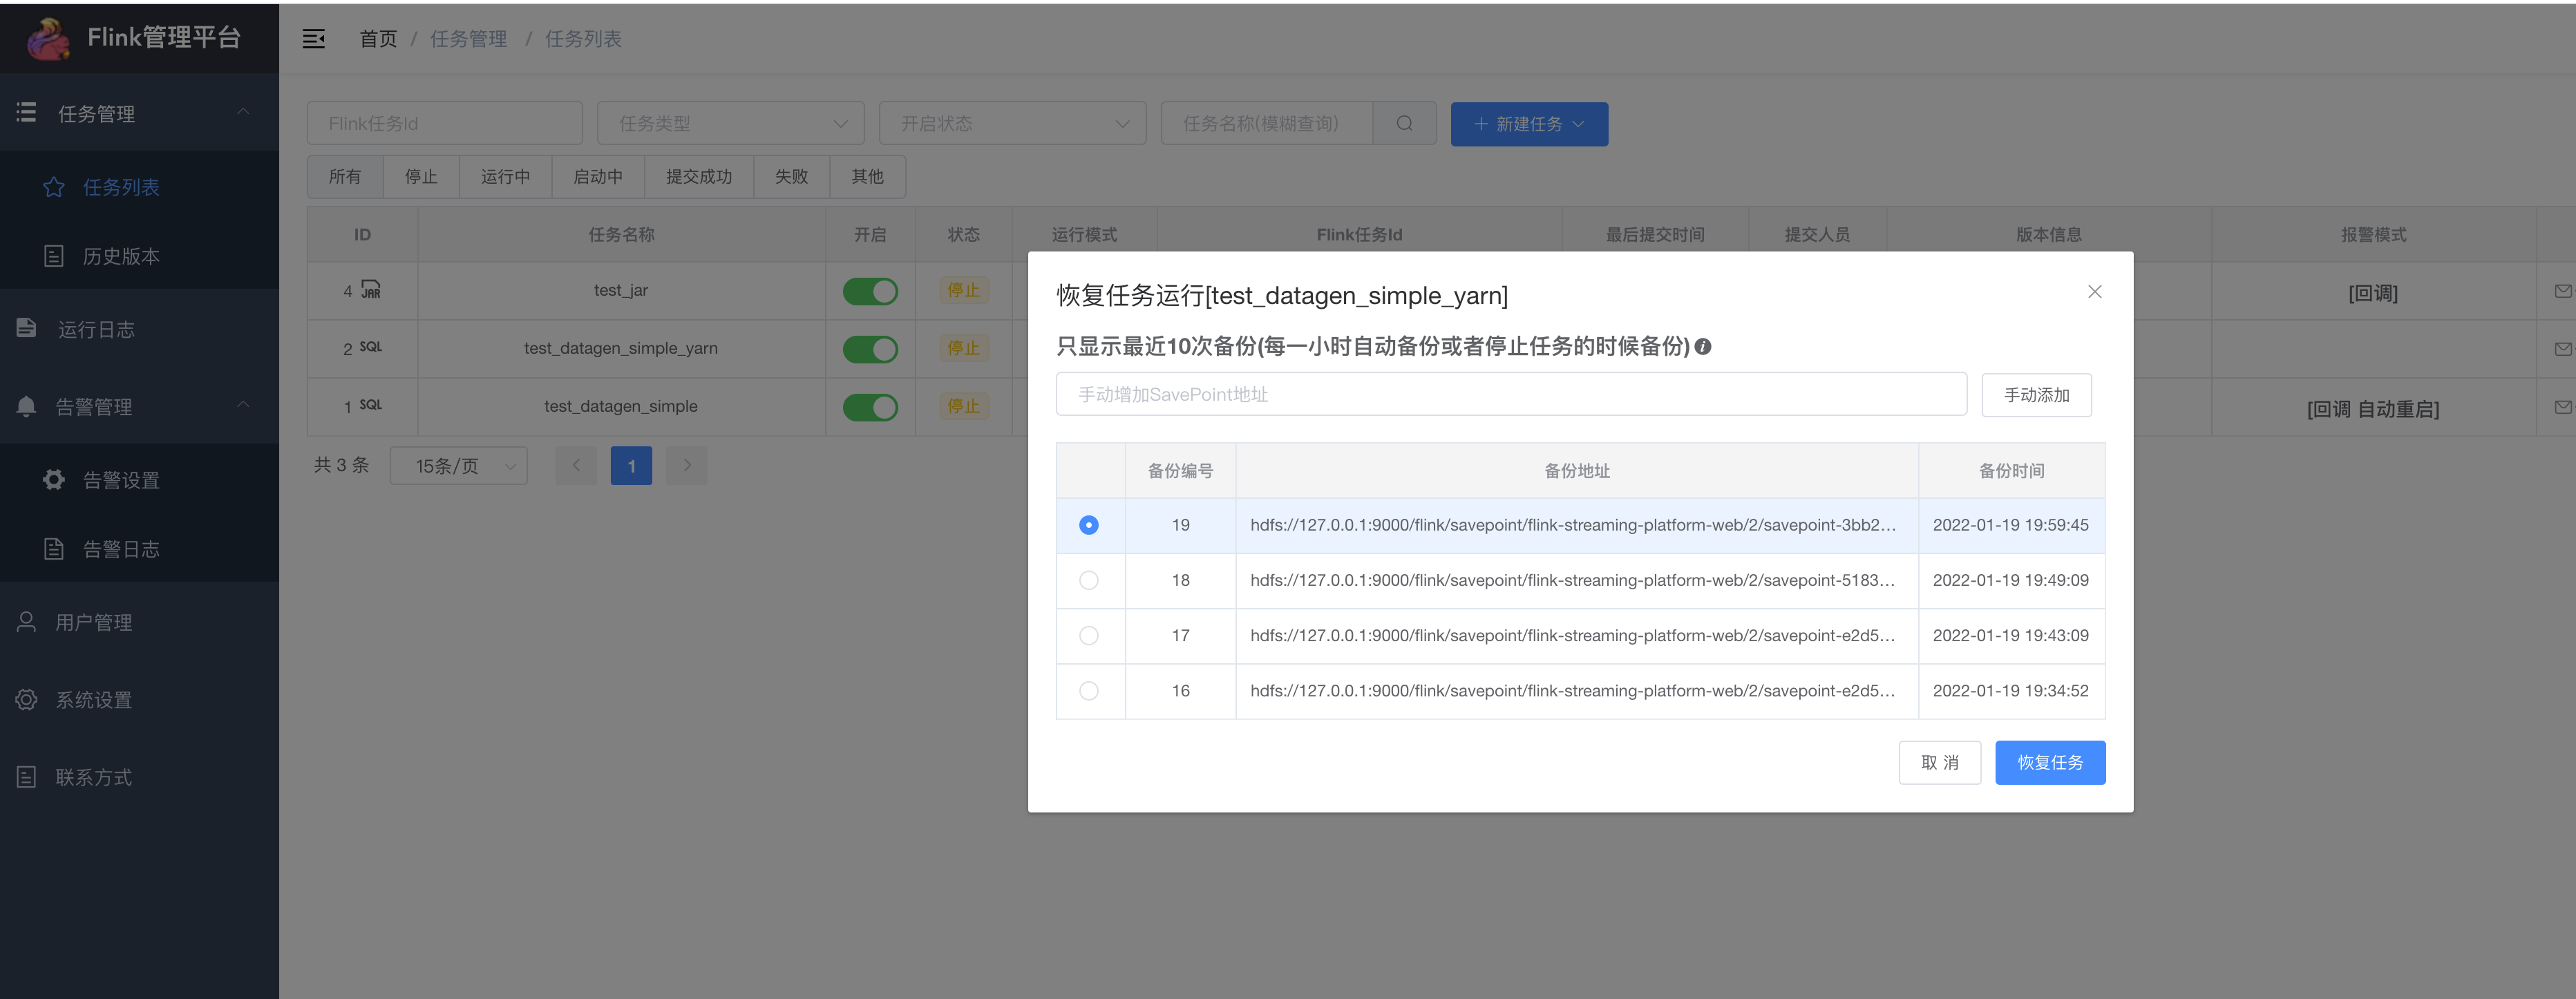Focus the 任务名称(模糊查询) input field

pyautogui.click(x=1267, y=123)
